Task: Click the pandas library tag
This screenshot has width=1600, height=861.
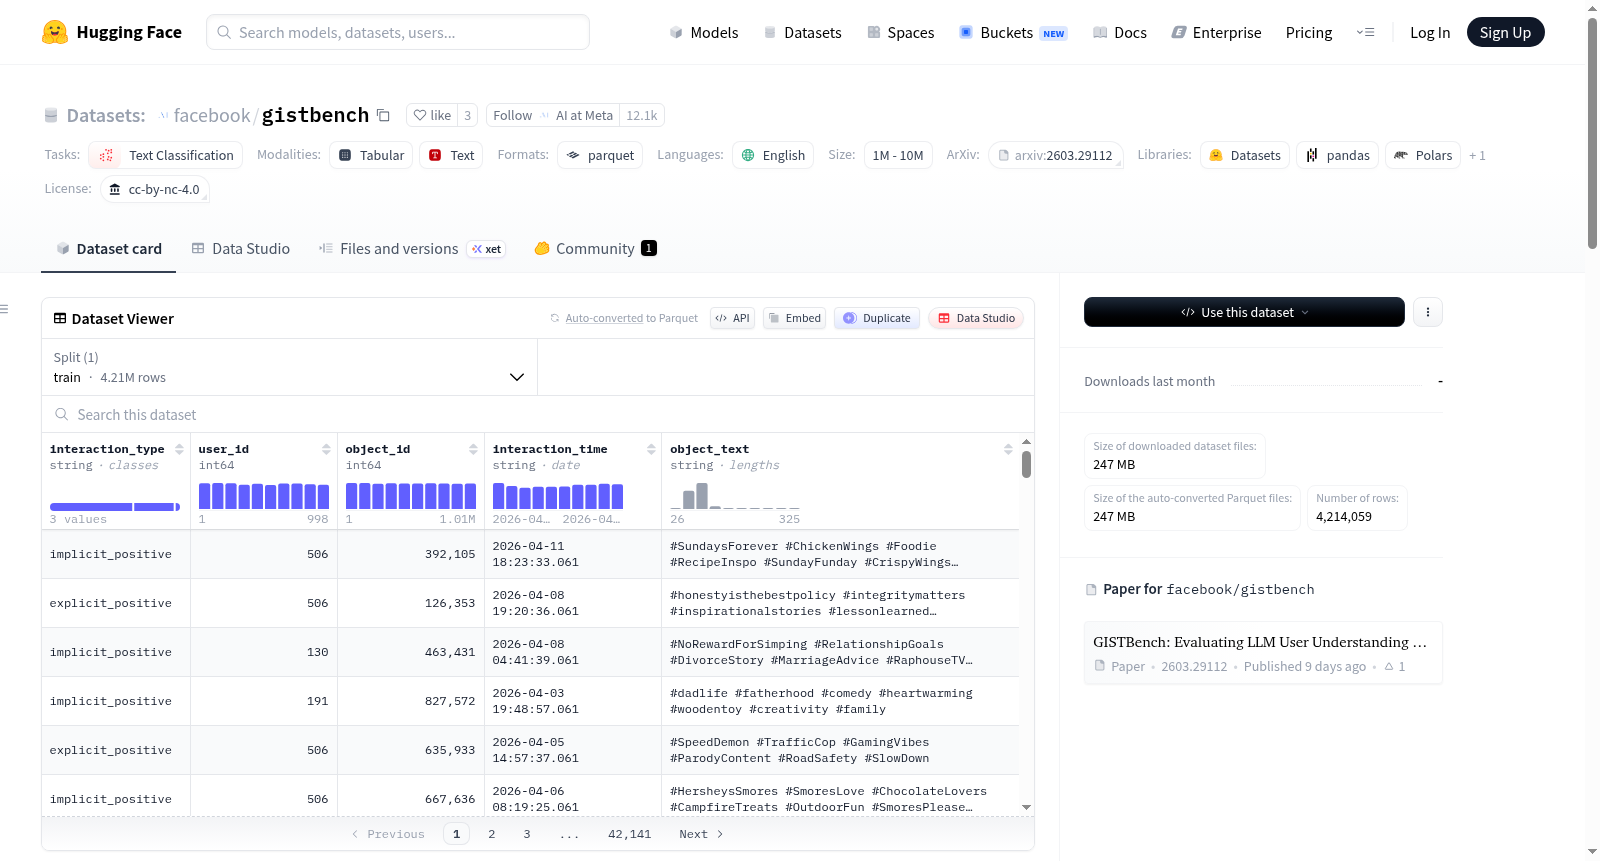Action: 1338,155
